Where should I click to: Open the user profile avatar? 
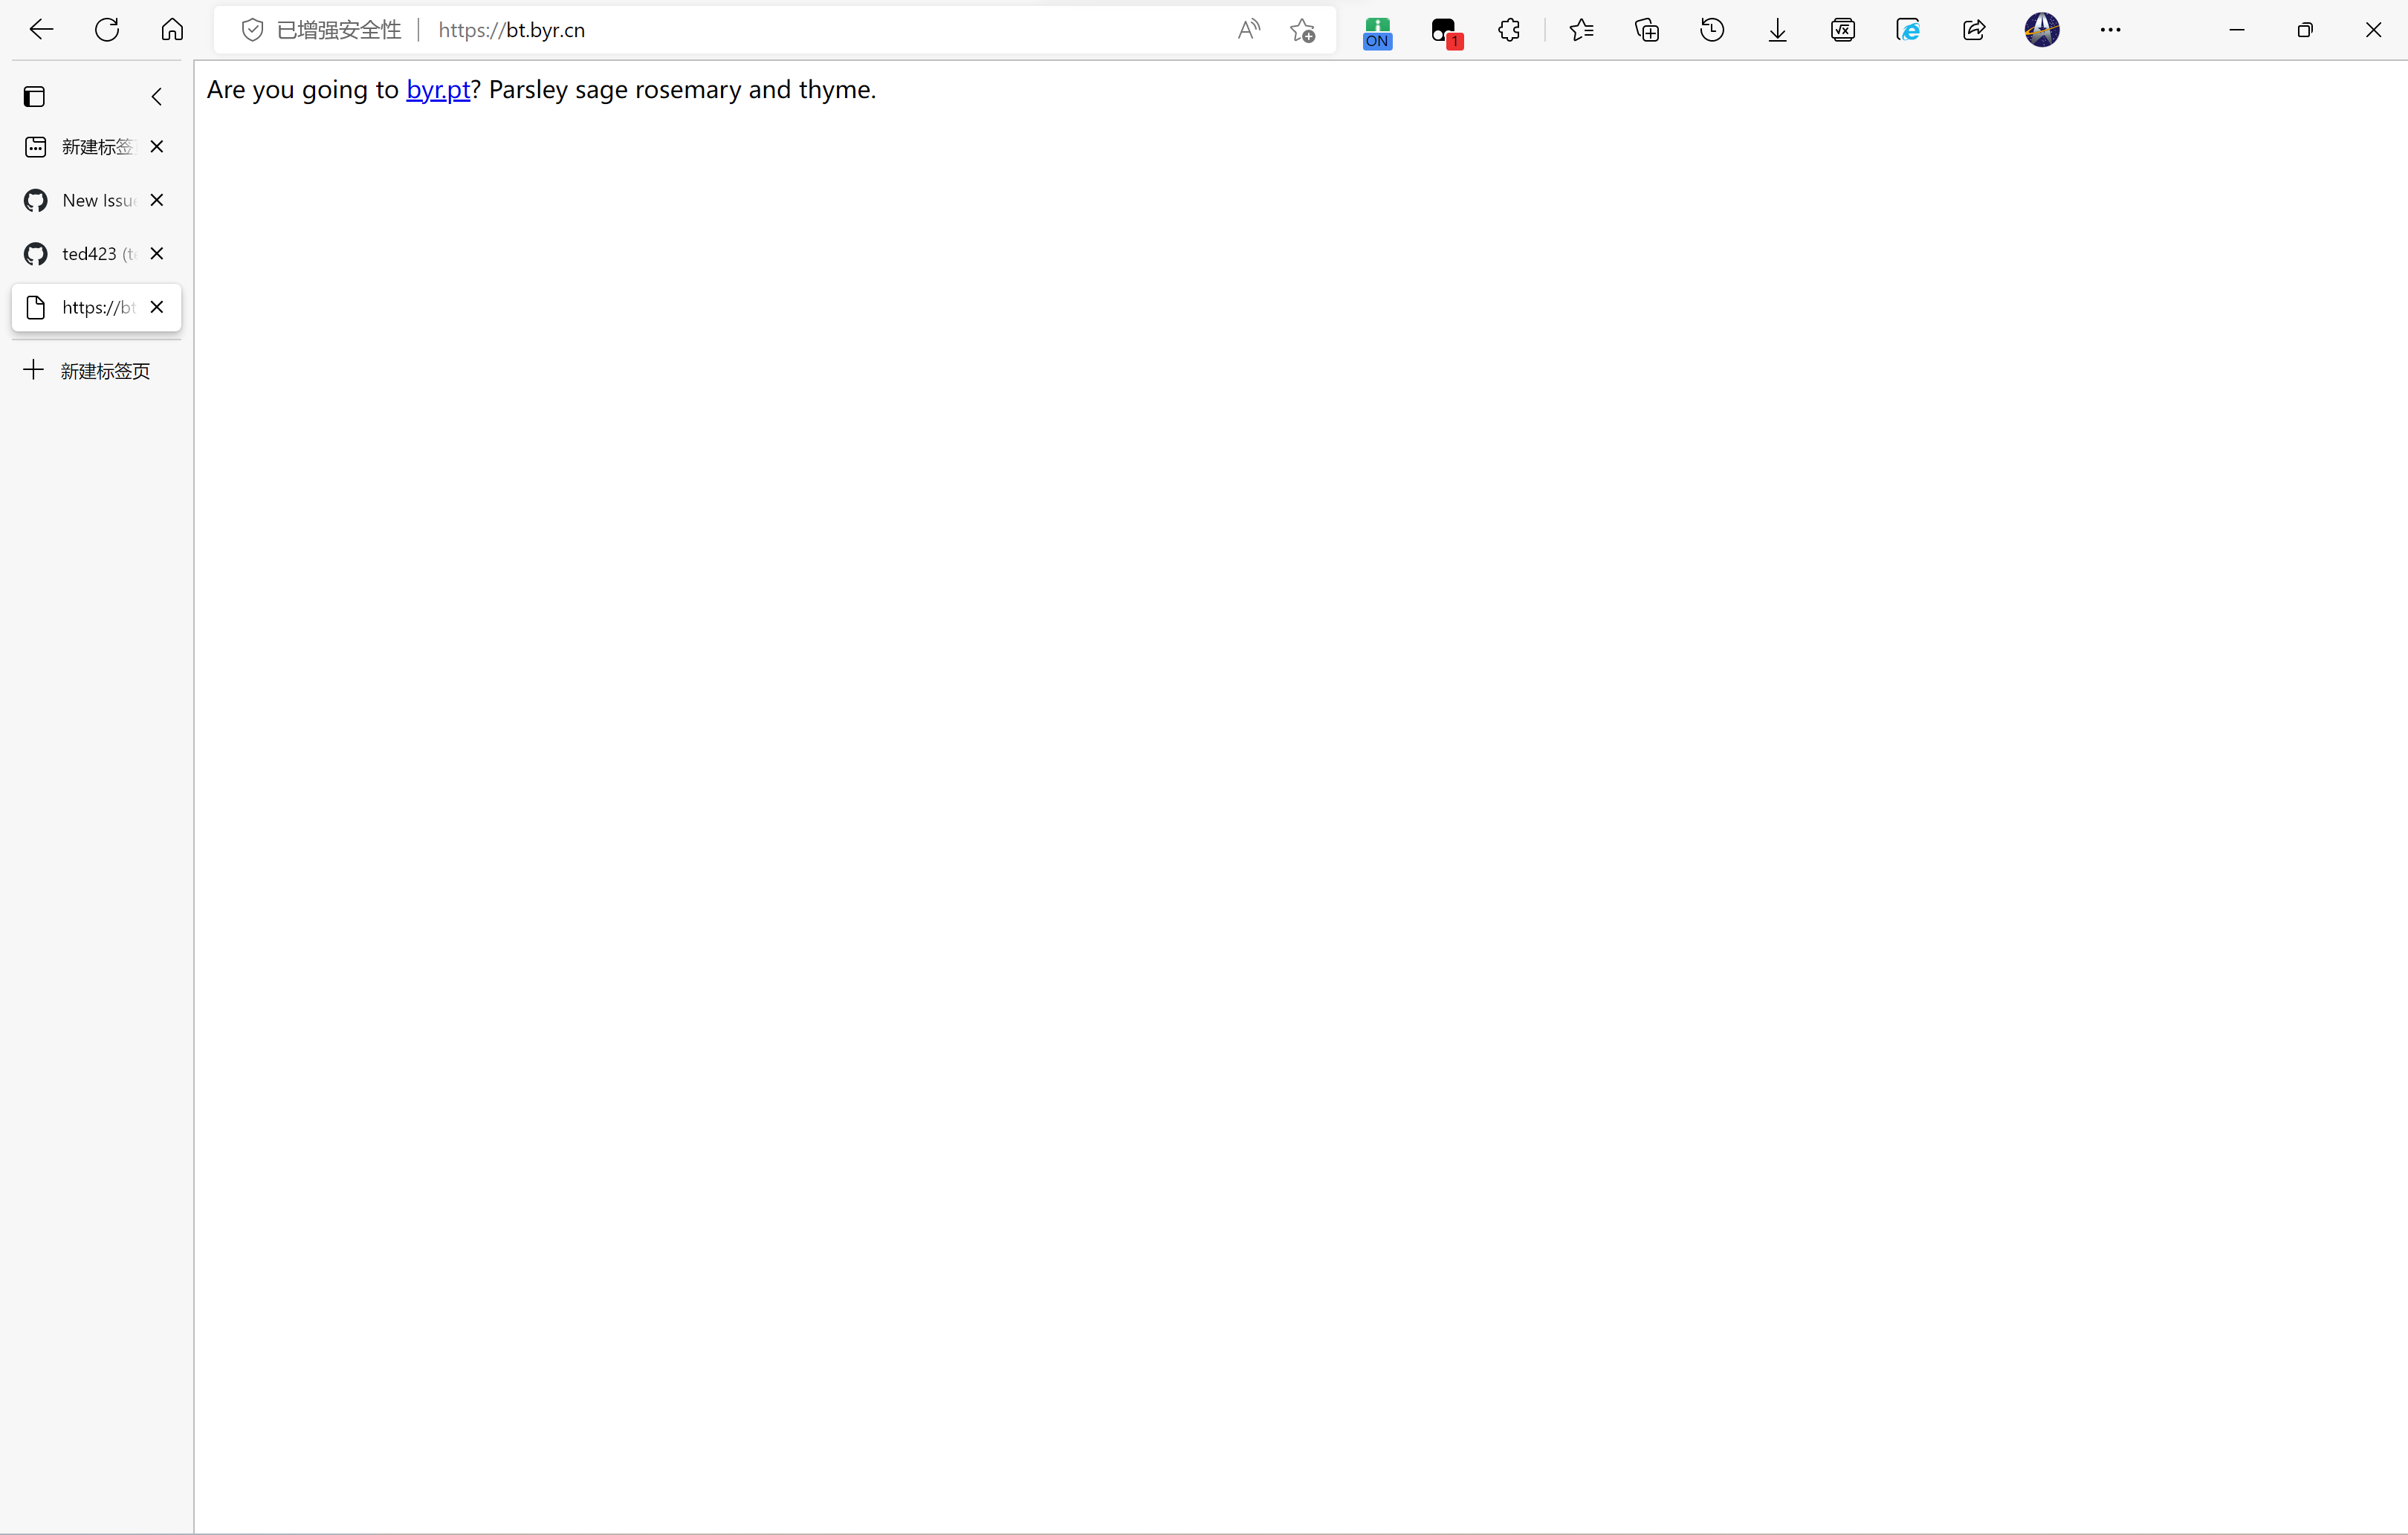pos(2041,30)
